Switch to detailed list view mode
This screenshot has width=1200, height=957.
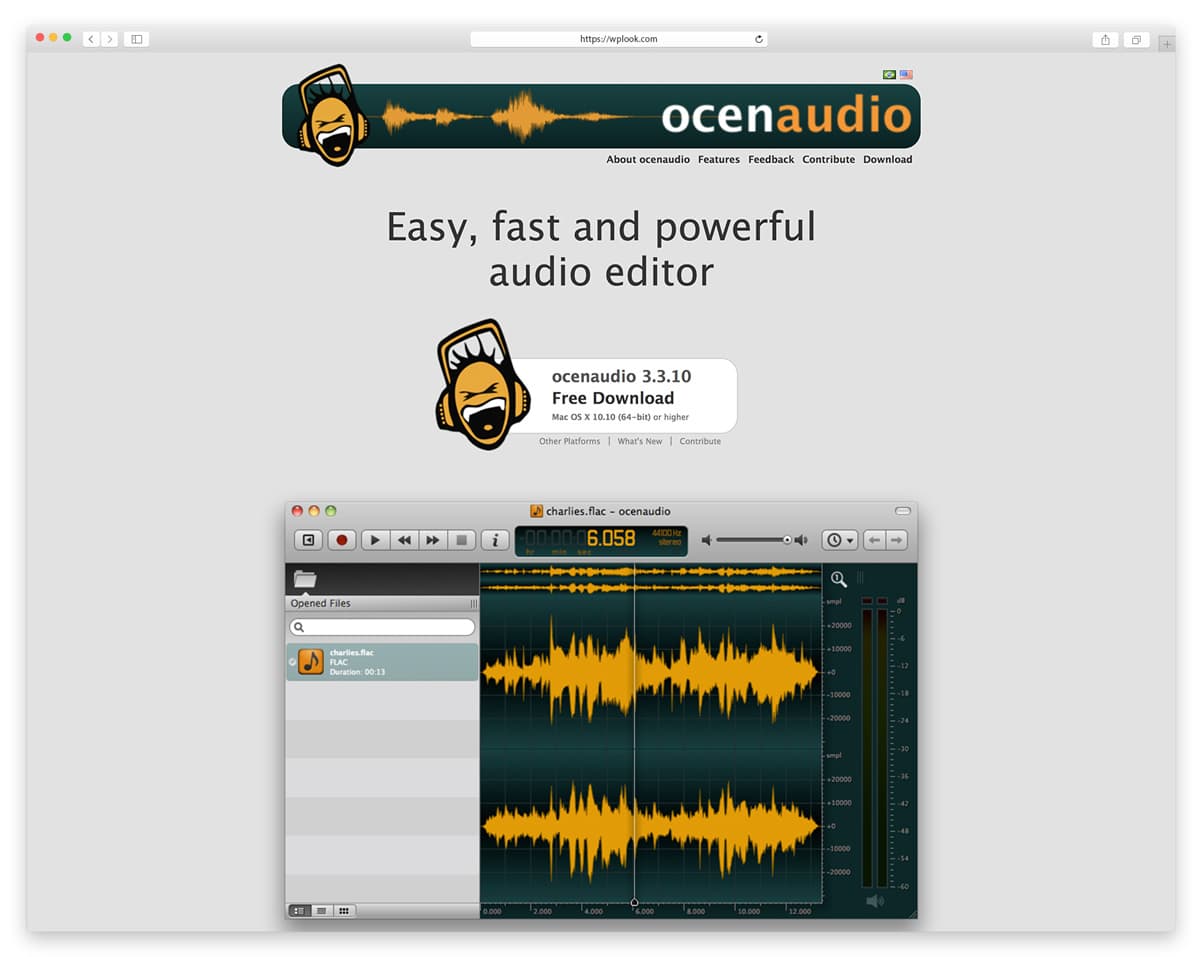(299, 911)
